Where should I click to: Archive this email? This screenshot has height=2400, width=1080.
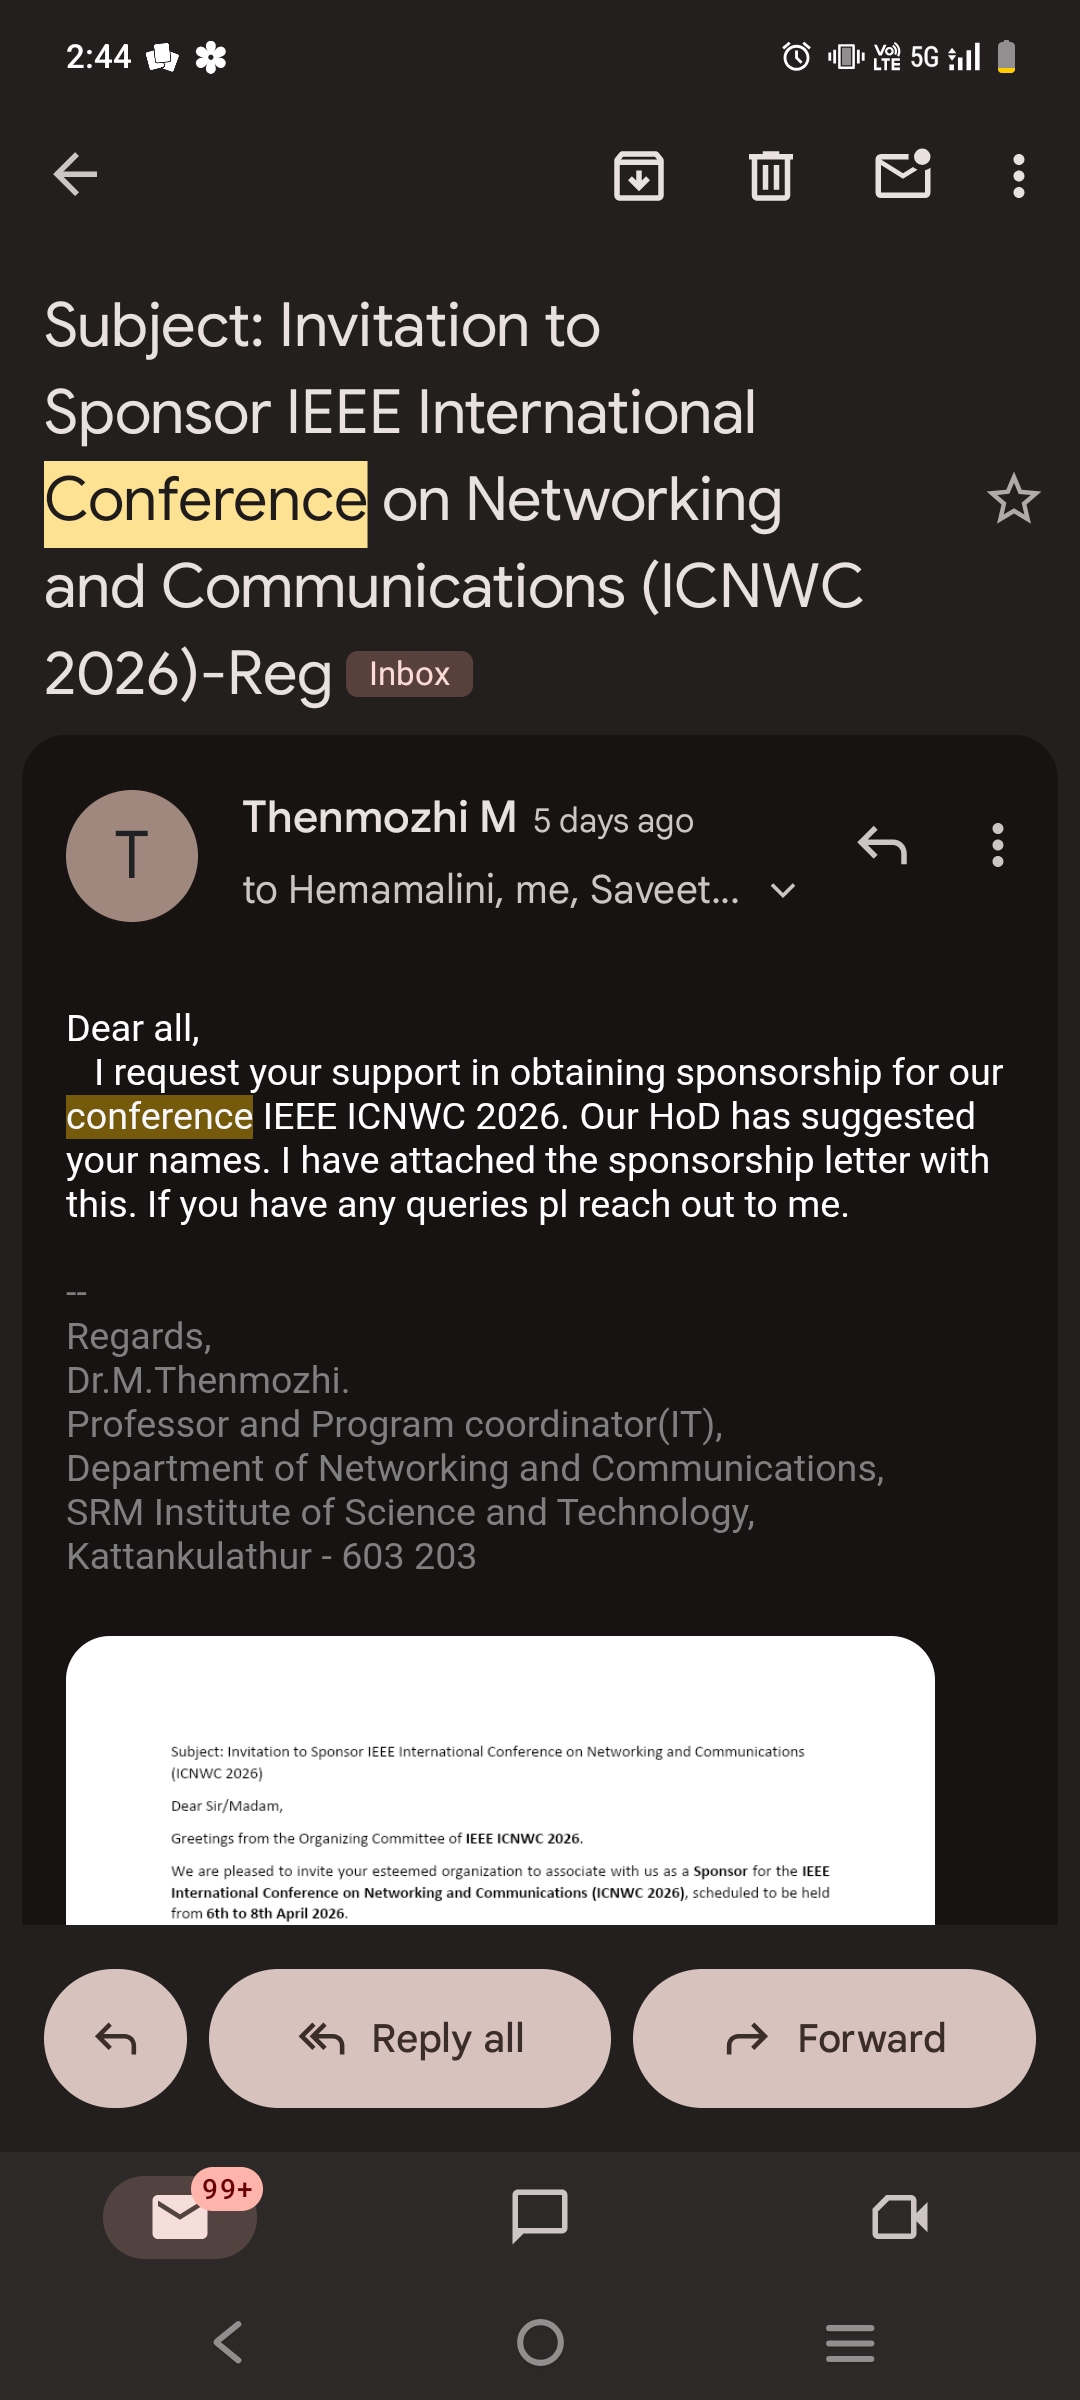[639, 176]
